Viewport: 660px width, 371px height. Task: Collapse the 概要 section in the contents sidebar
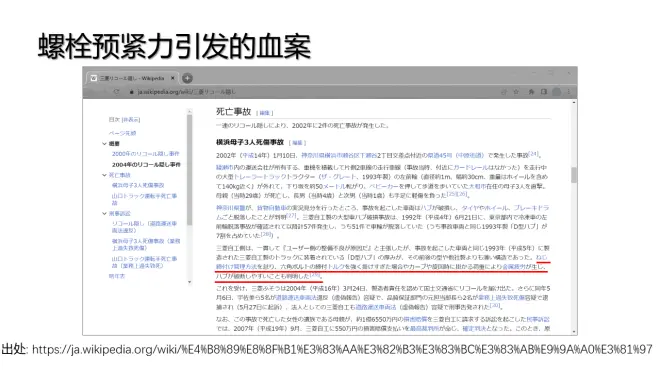click(x=104, y=144)
